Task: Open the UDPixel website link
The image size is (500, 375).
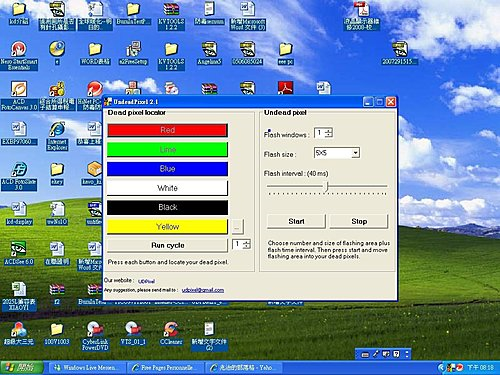Action: click(x=146, y=281)
